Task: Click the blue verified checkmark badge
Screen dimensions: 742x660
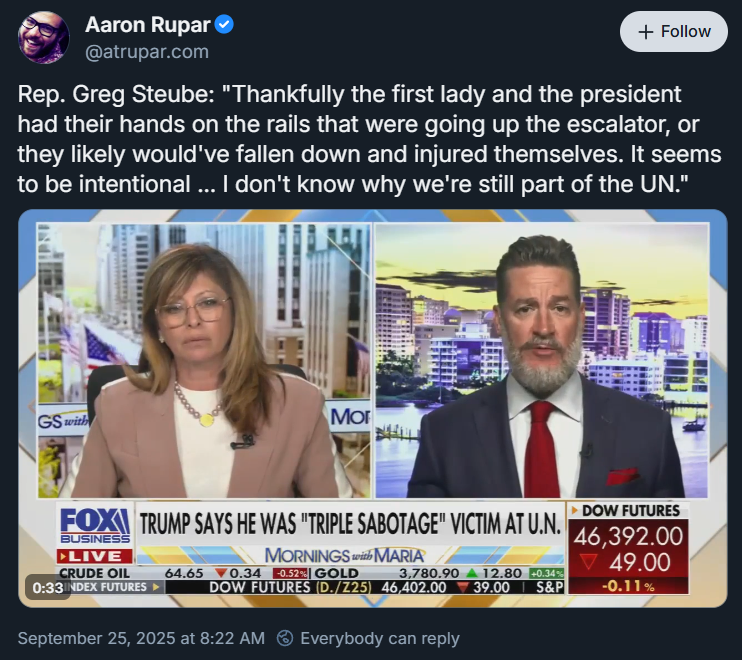Action: point(224,25)
